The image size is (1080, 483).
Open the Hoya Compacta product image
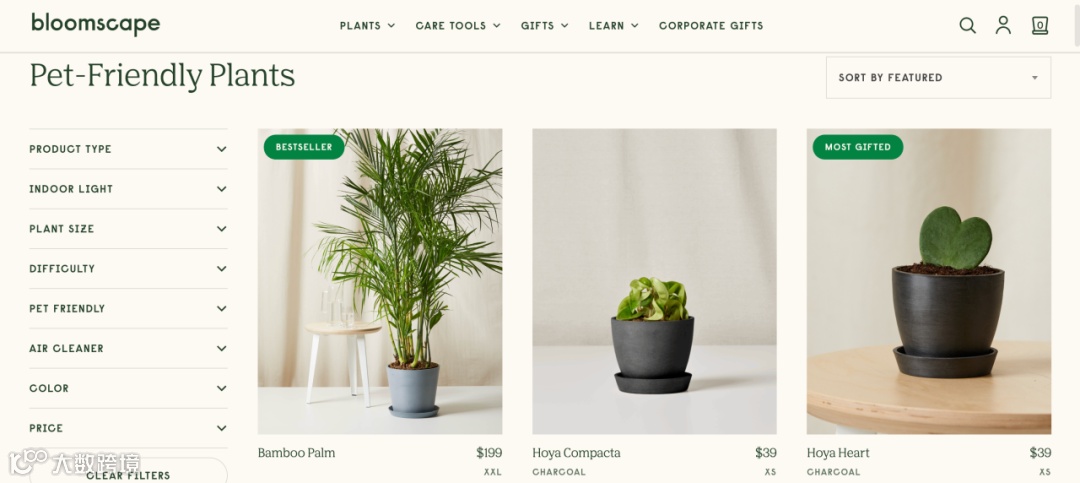point(654,281)
